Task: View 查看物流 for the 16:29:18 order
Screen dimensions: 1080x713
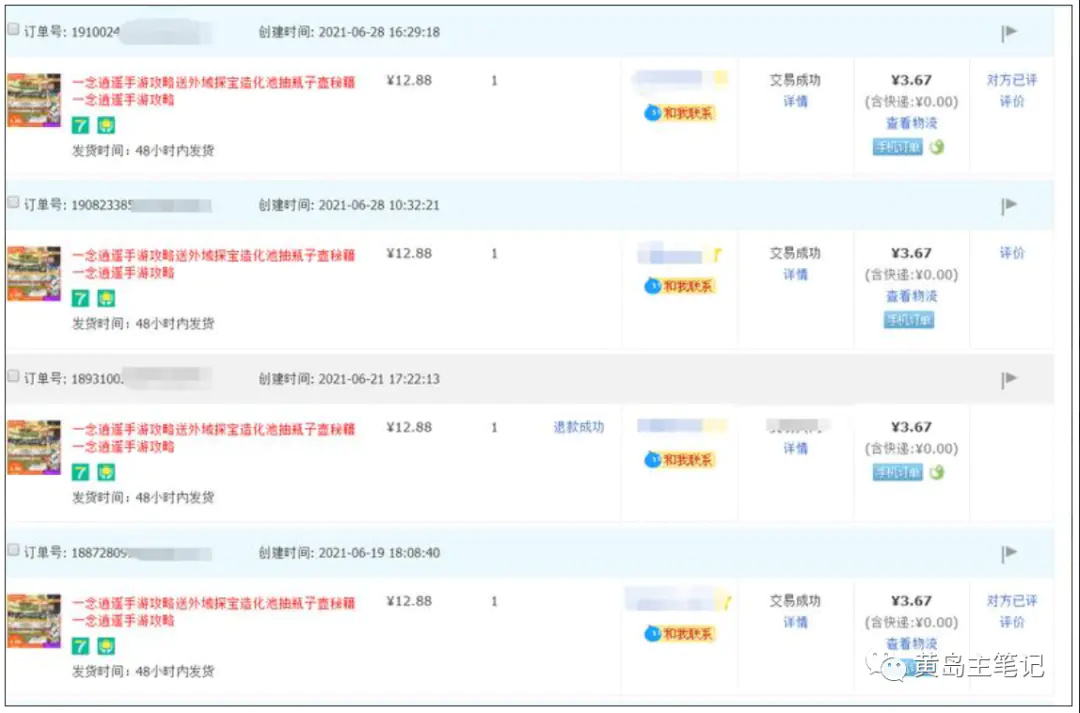Action: (911, 123)
